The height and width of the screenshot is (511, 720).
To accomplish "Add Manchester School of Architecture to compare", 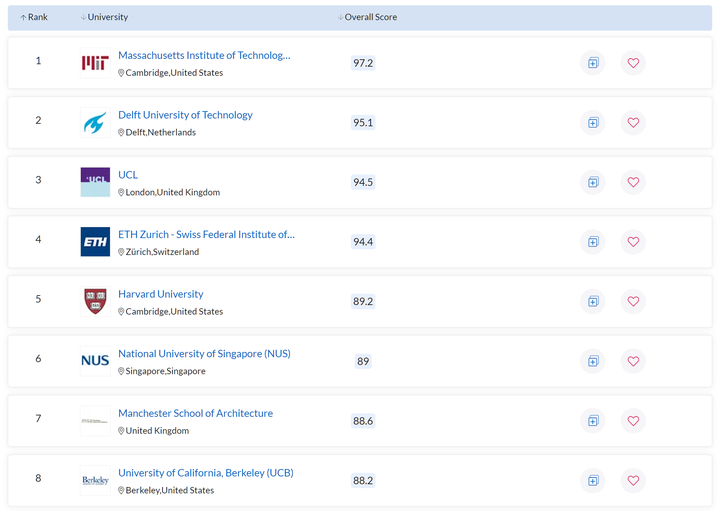I will (593, 421).
